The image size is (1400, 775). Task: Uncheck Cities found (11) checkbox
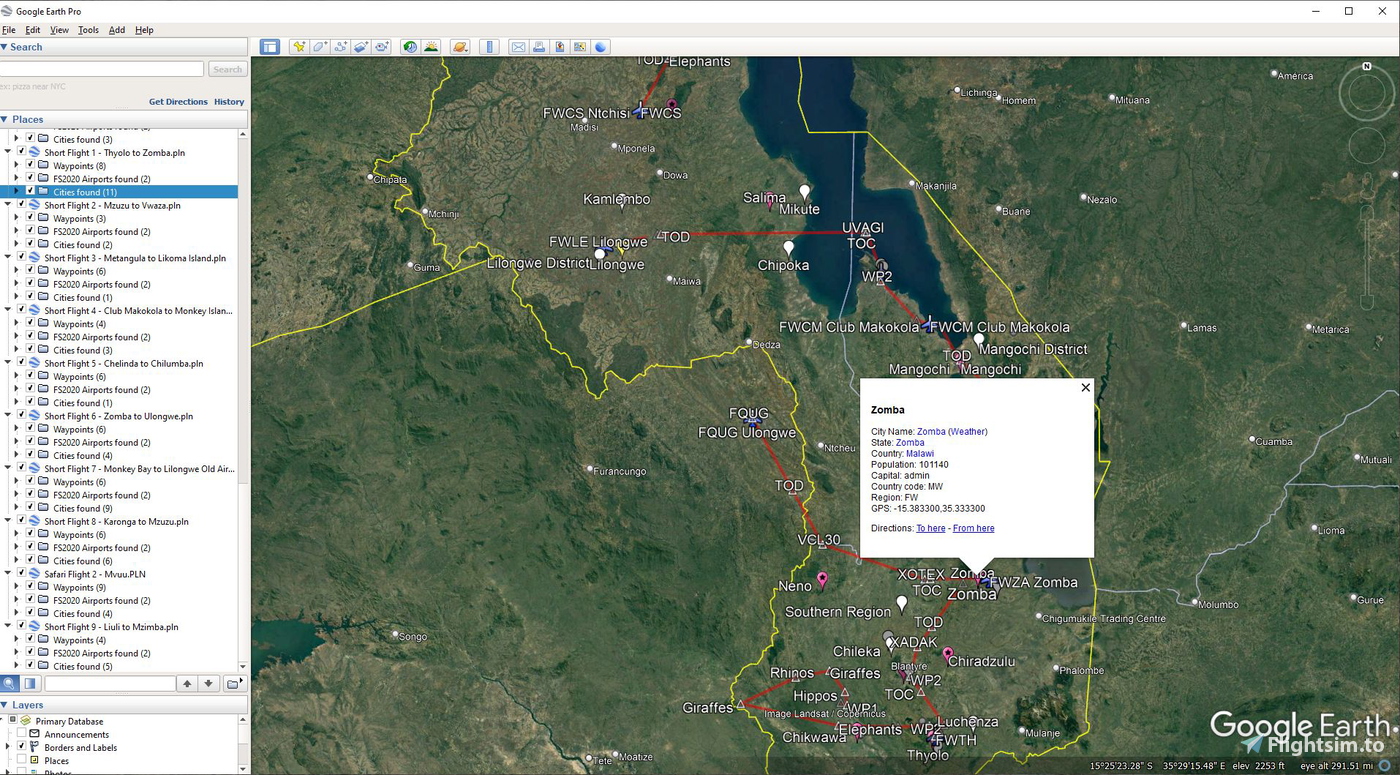(x=30, y=191)
